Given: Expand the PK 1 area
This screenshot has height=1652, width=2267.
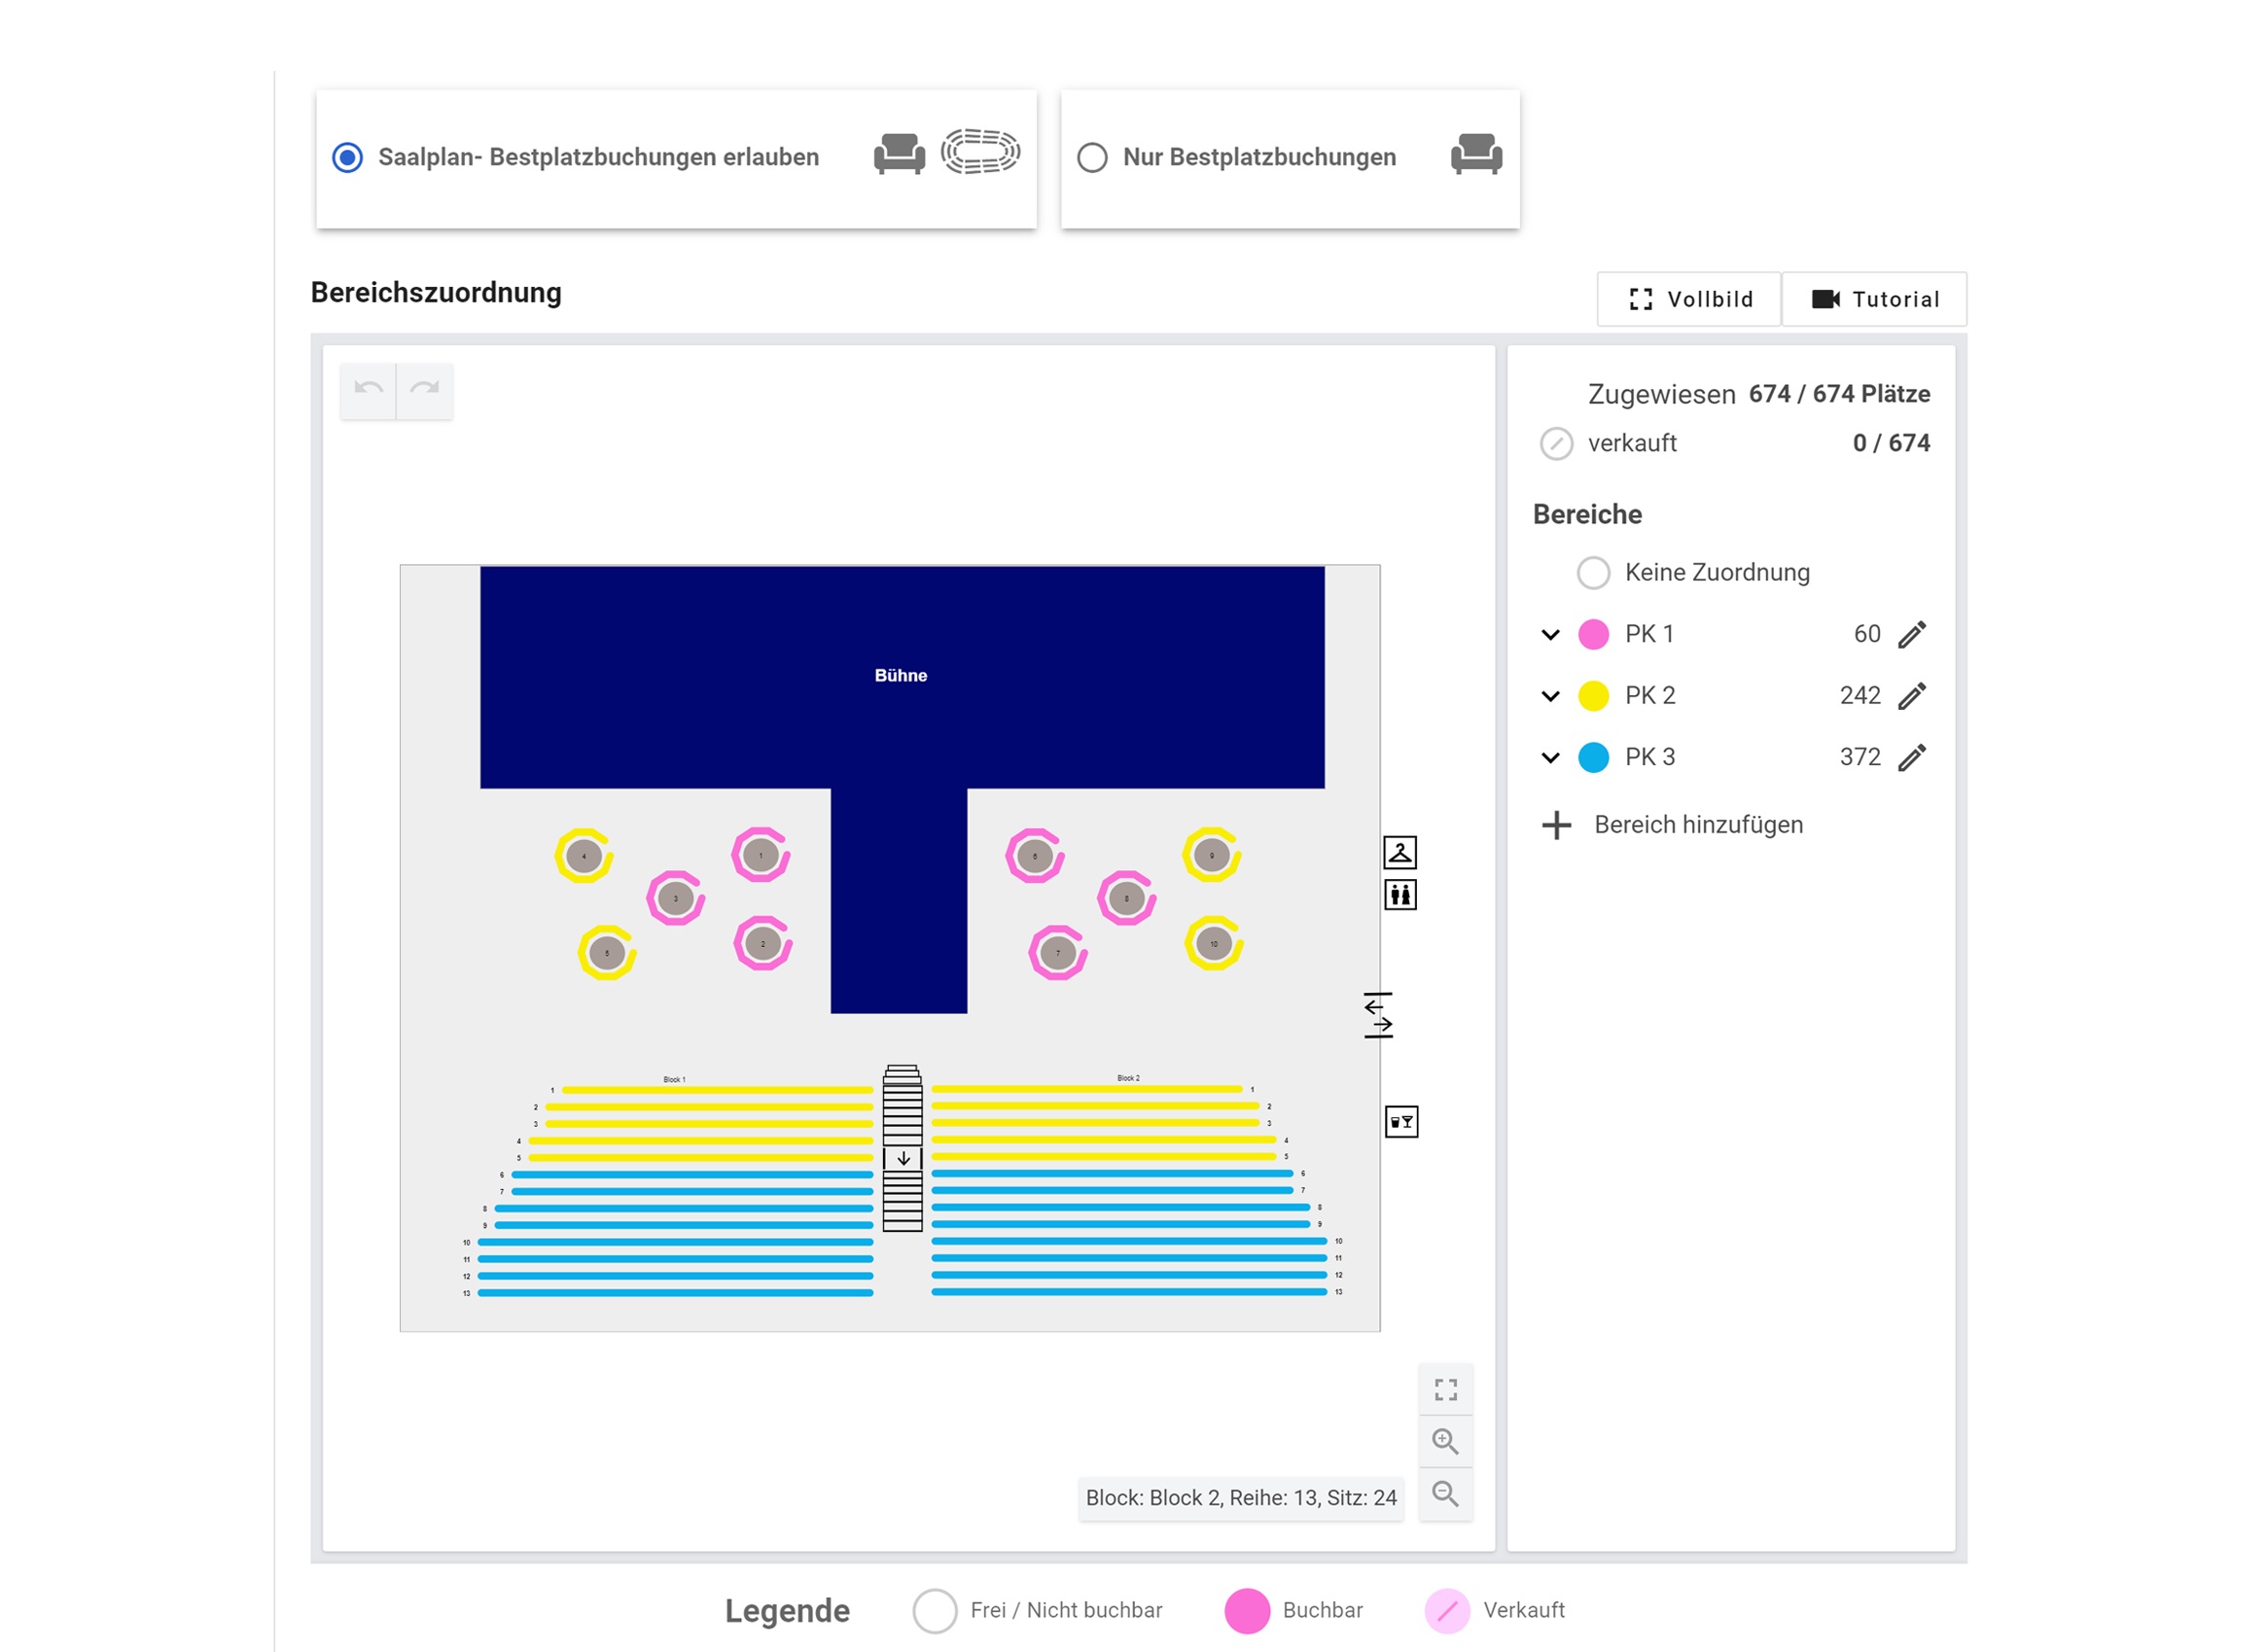Looking at the screenshot, I should [1550, 634].
